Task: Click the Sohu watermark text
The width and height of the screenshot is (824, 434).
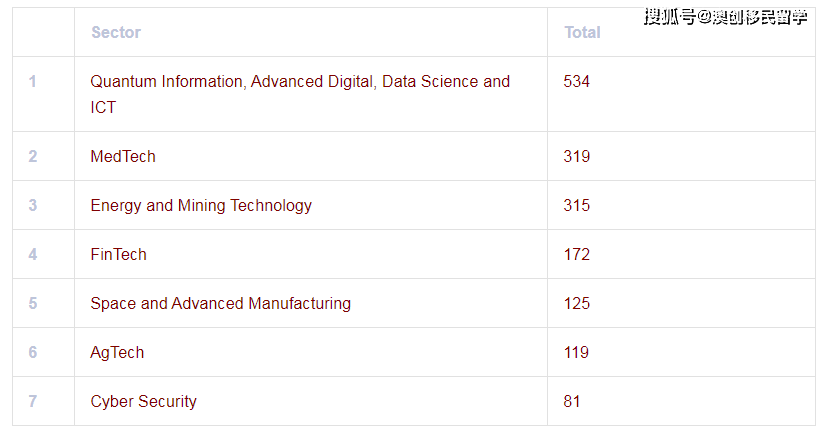Action: click(x=725, y=17)
